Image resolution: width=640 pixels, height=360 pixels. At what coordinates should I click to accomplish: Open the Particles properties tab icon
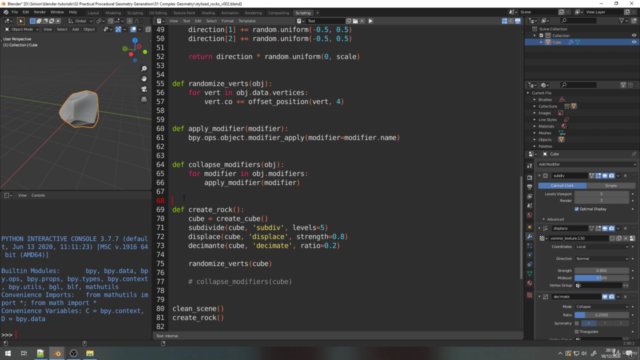pyautogui.click(x=530, y=246)
